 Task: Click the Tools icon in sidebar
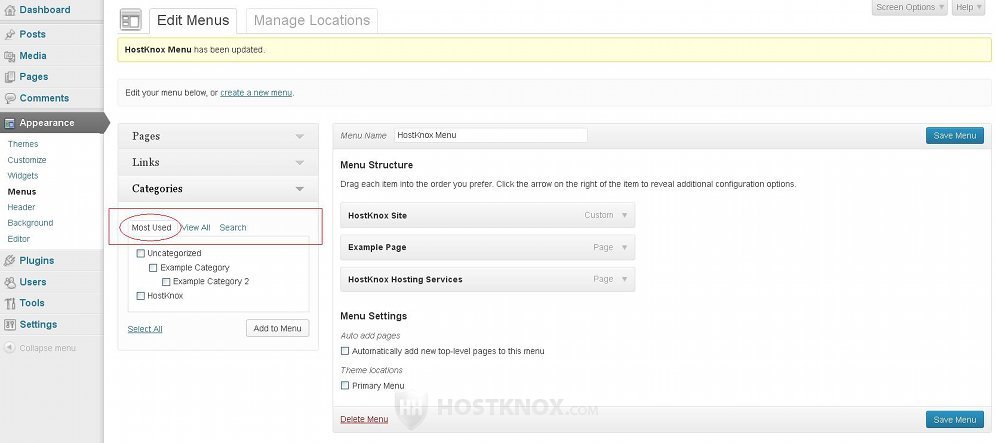click(10, 303)
